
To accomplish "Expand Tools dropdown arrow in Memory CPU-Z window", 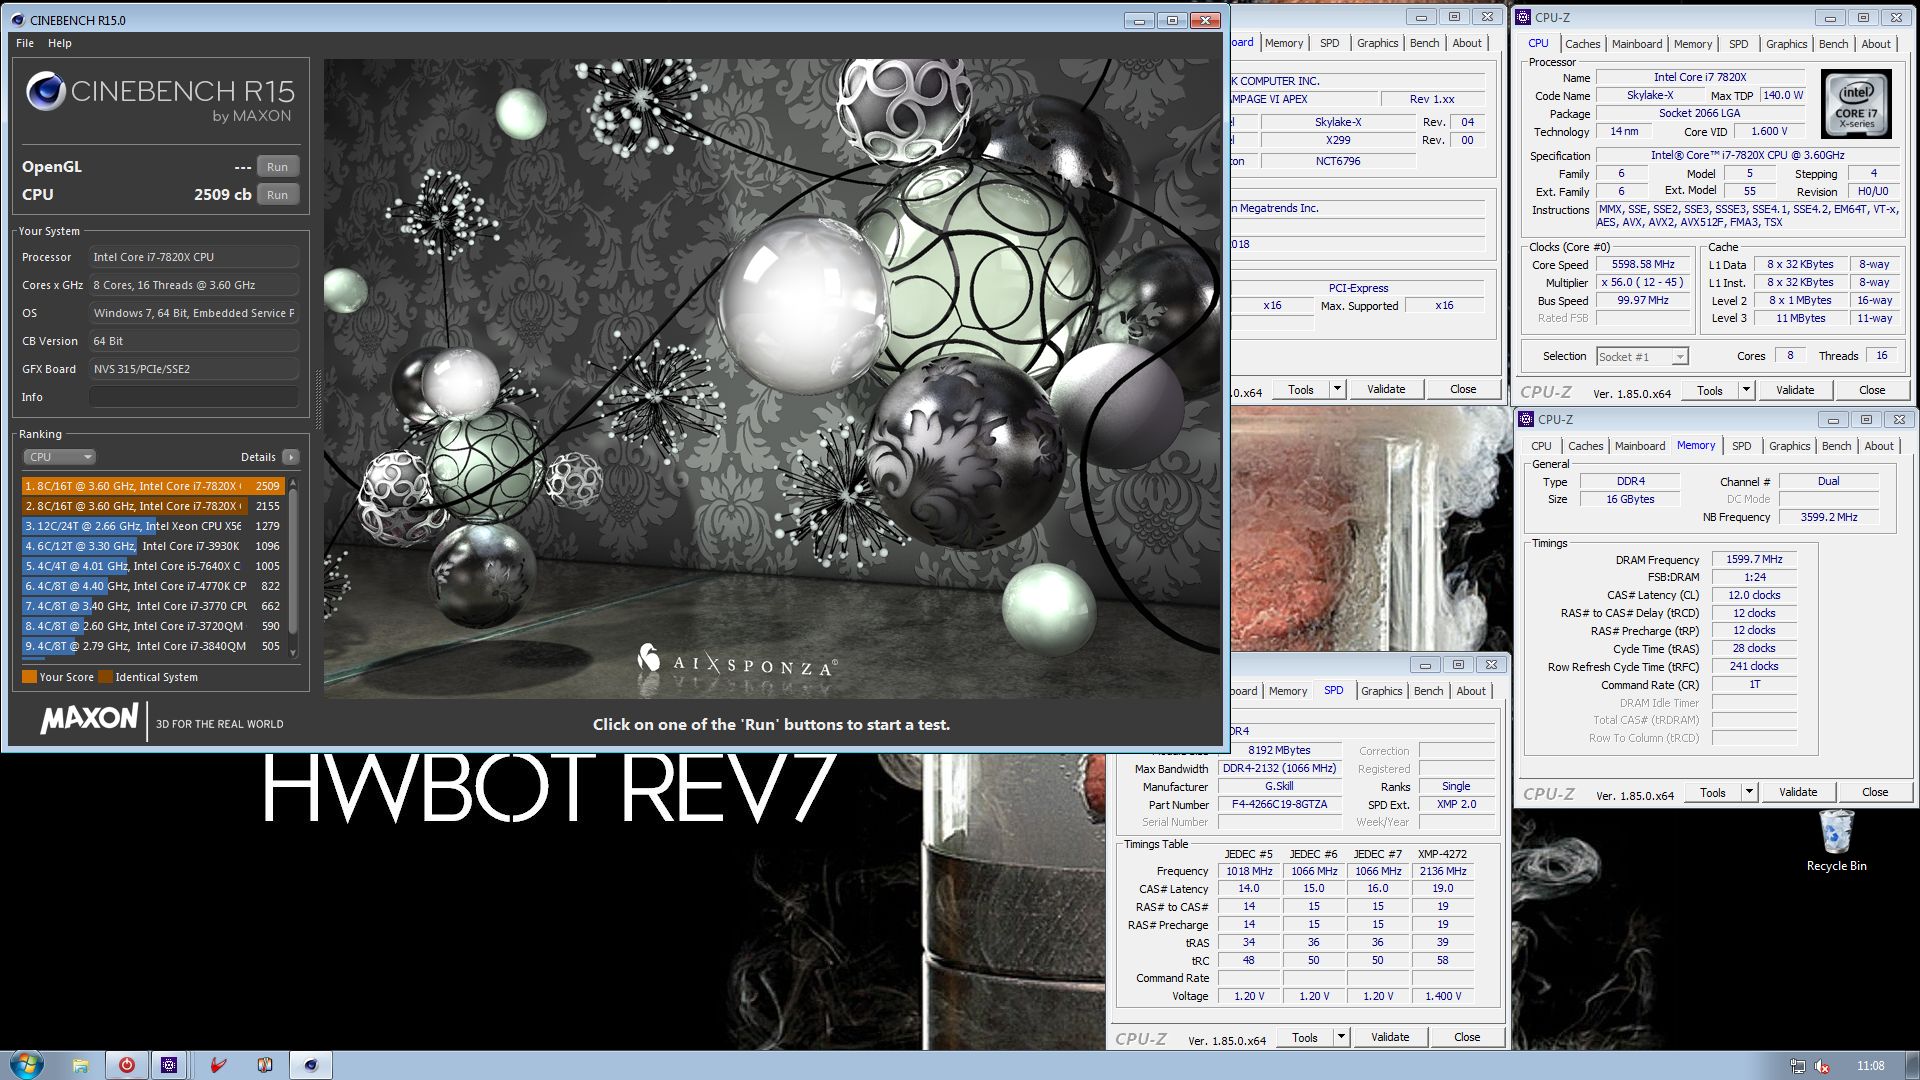I will click(1749, 792).
